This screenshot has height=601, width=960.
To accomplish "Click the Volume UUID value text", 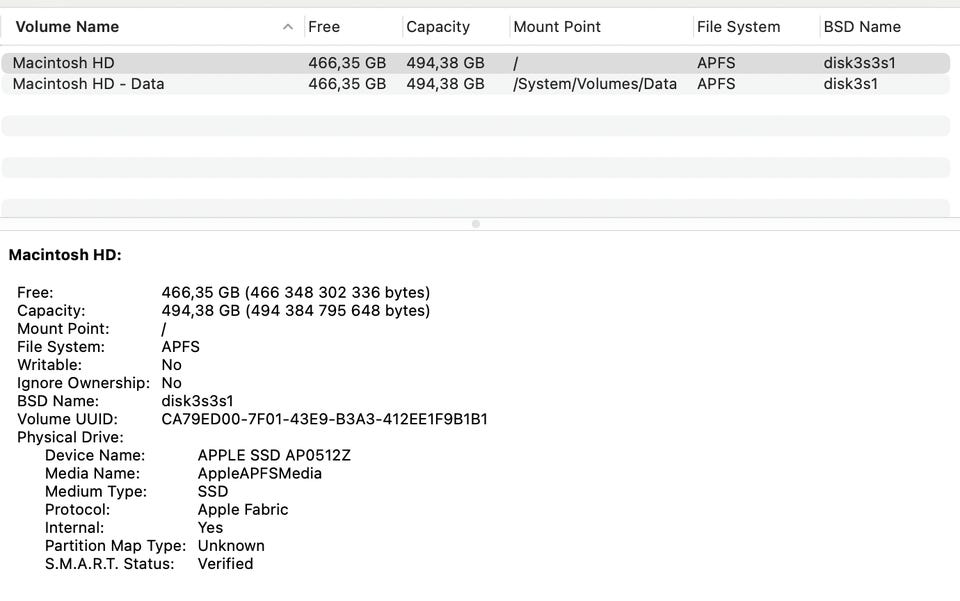I will pos(324,419).
